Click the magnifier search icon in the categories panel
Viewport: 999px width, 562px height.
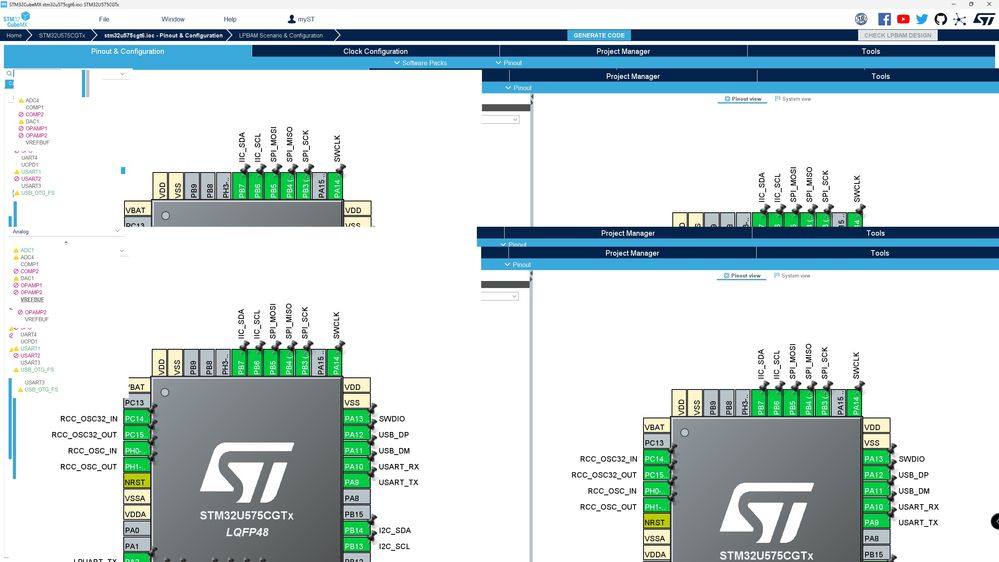point(9,74)
